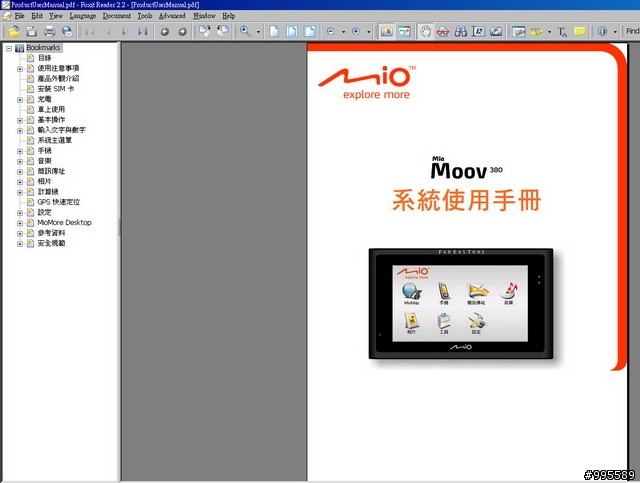Open the Advanced menu
This screenshot has height=483, width=640.
coord(172,16)
